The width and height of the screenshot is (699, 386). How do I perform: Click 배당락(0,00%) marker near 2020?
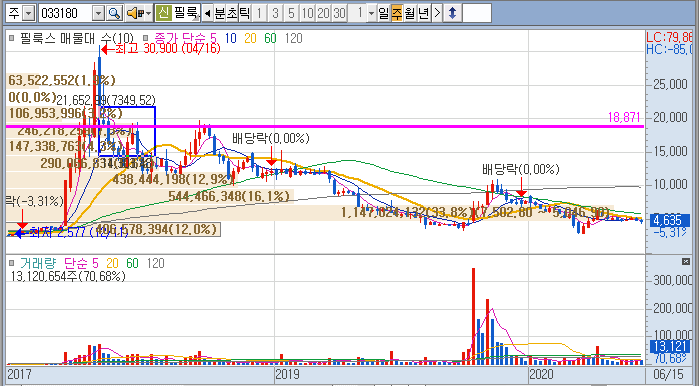(x=520, y=169)
